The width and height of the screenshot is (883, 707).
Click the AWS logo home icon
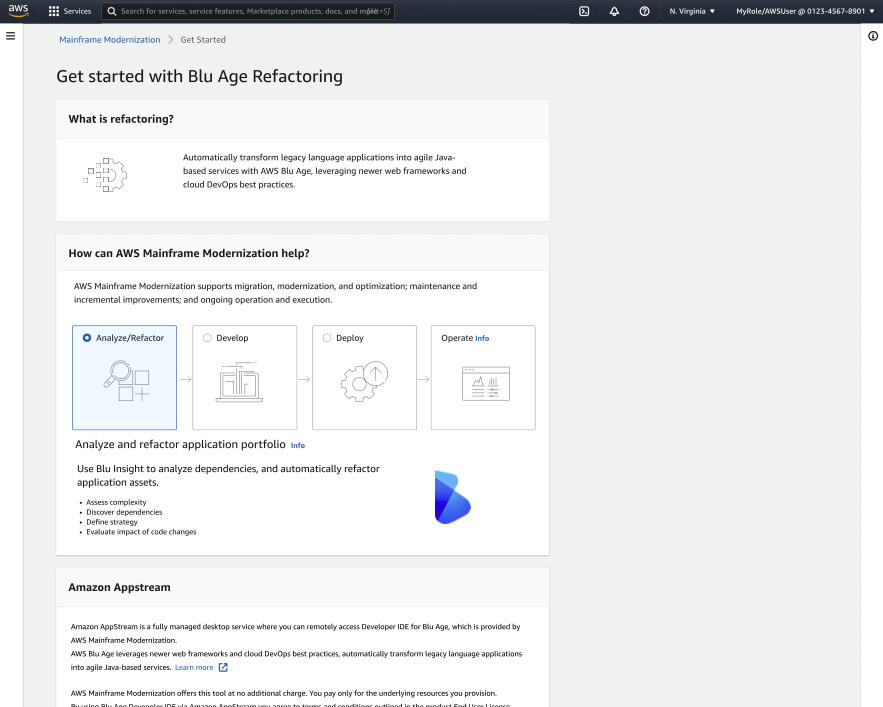pos(19,11)
